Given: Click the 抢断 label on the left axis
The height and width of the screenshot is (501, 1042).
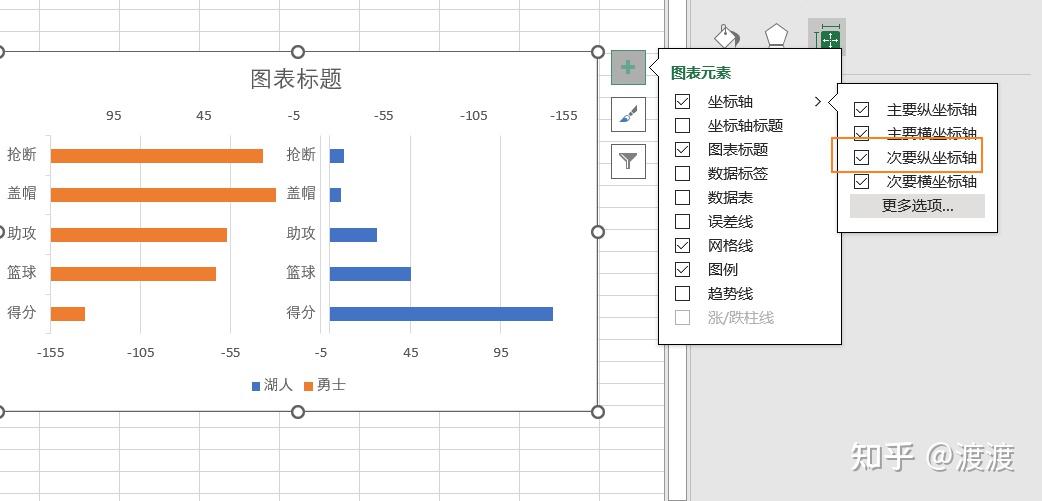Looking at the screenshot, I should (x=21, y=155).
